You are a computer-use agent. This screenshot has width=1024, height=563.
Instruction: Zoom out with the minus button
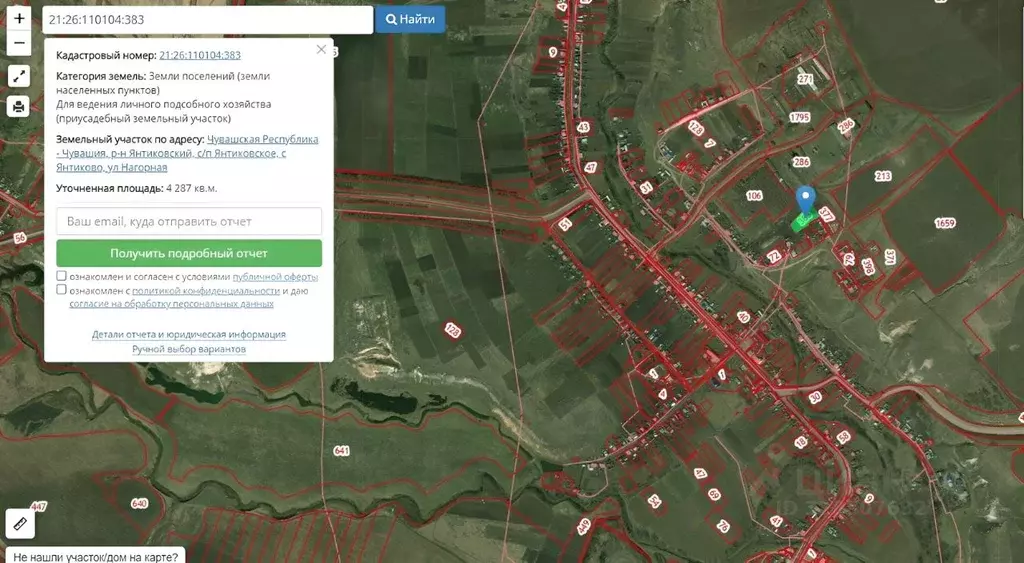[x=19, y=43]
